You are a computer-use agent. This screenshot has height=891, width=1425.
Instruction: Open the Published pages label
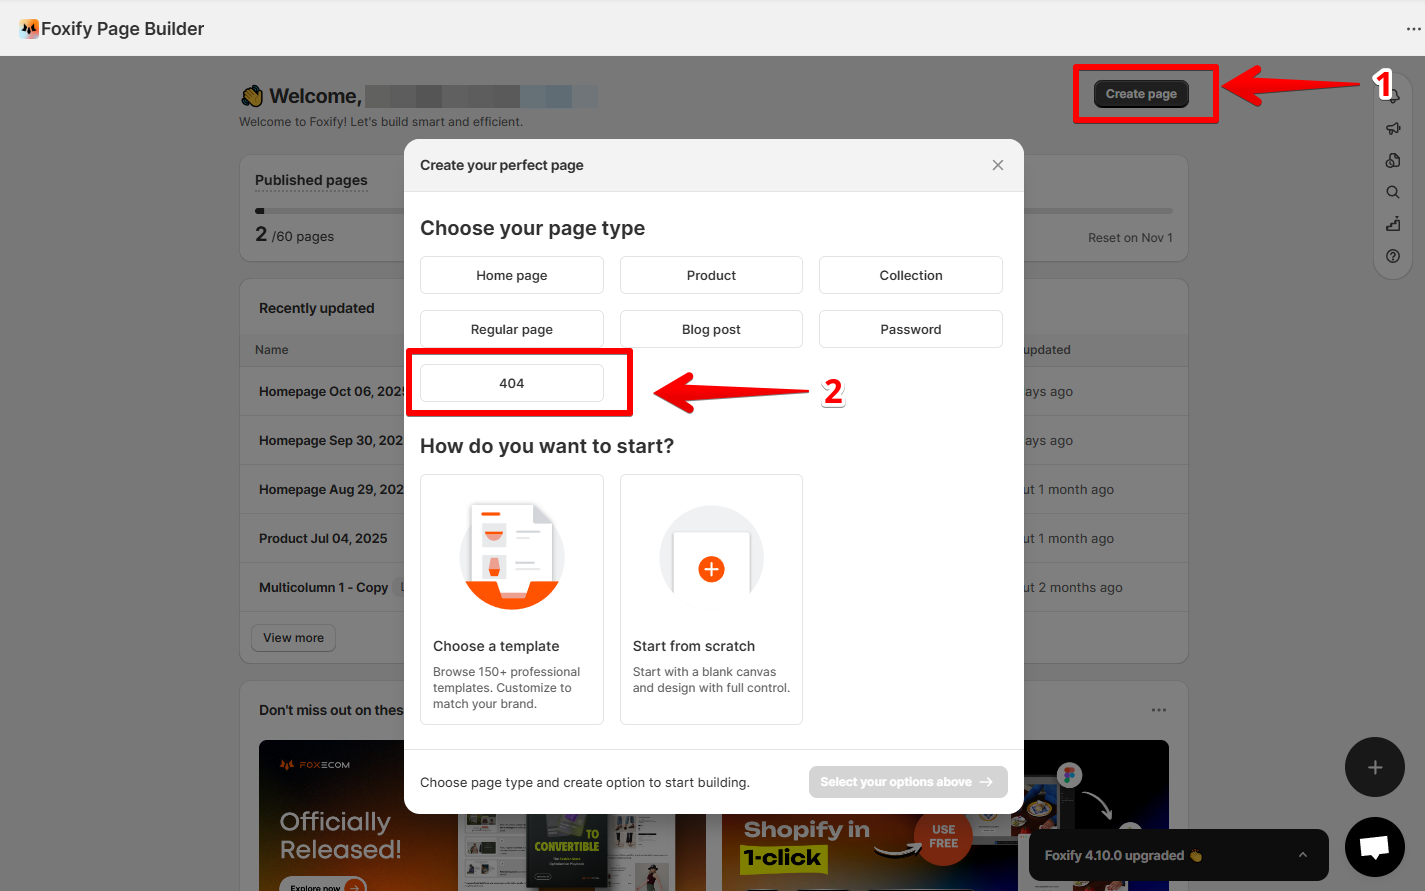311,180
